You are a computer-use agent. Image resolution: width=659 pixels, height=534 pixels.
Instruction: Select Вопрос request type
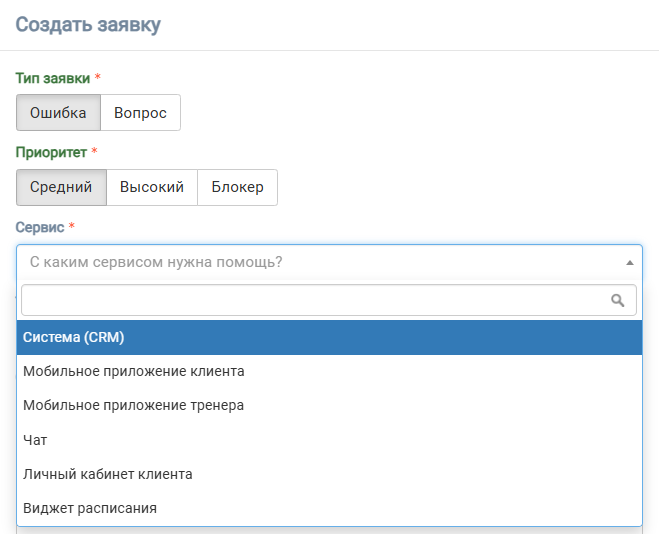[x=140, y=113]
